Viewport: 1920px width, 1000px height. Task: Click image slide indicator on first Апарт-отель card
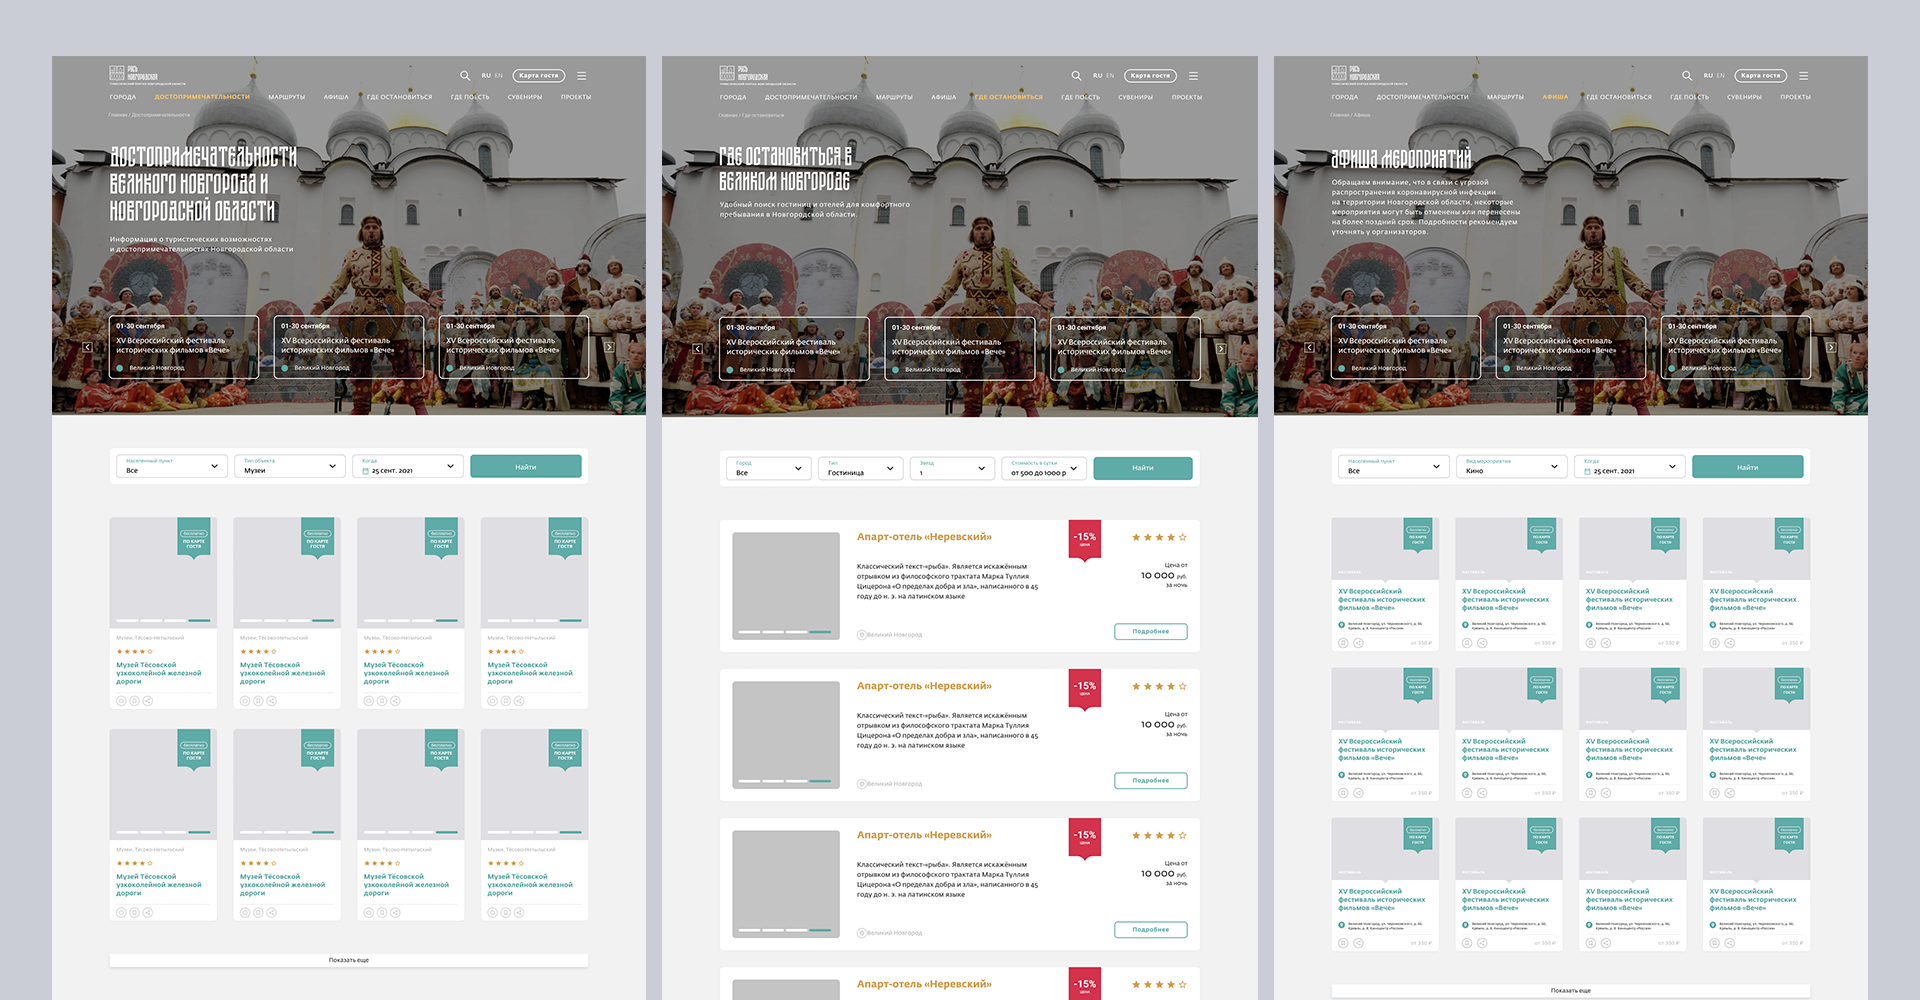coord(786,632)
